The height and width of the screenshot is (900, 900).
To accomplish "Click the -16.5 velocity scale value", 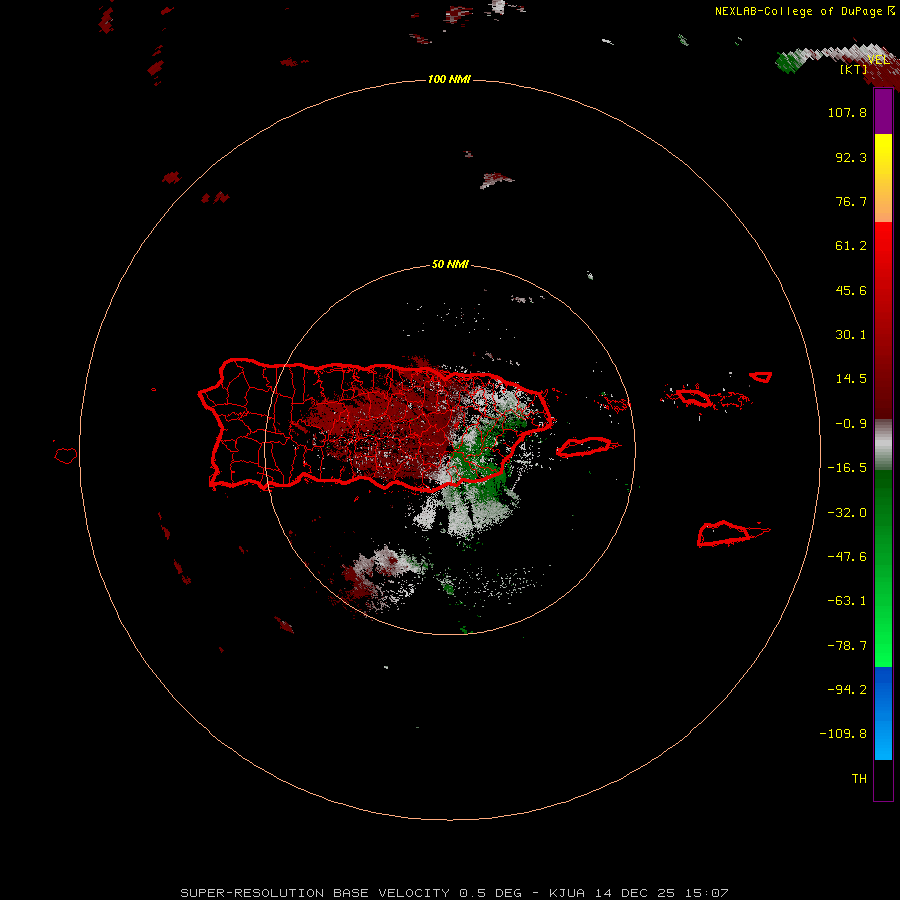I will 847,468.
